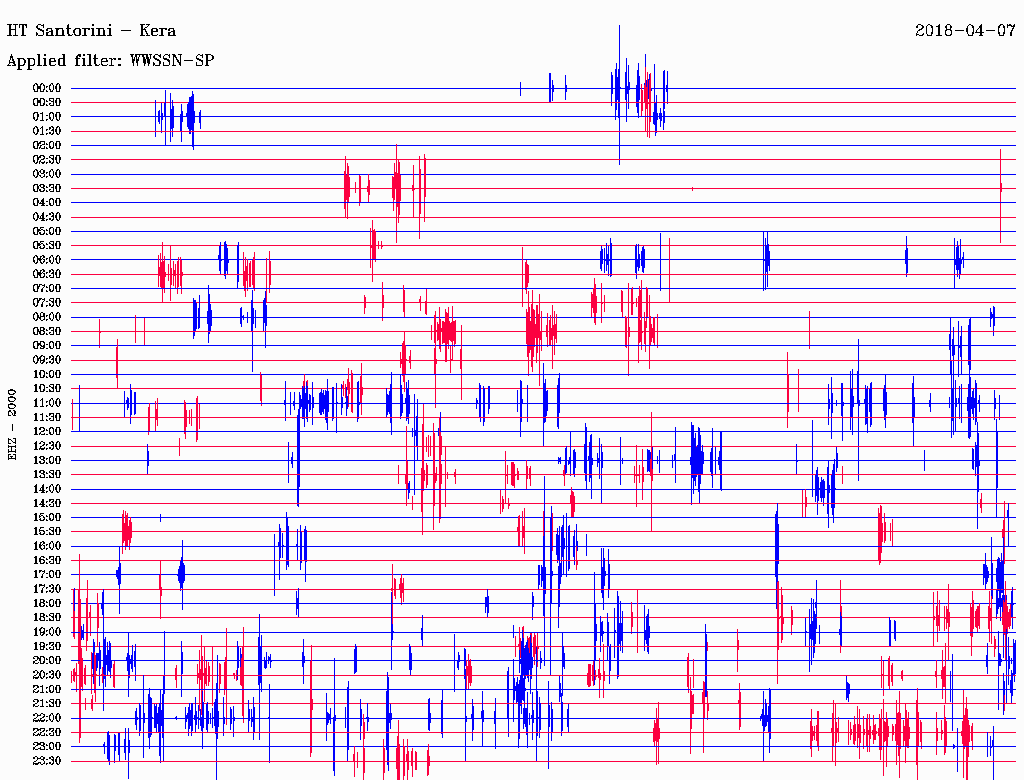Click the tall red spike at far right of the 03:30 trace
Screen dimensions: 1024x780
pyautogui.click(x=1000, y=188)
